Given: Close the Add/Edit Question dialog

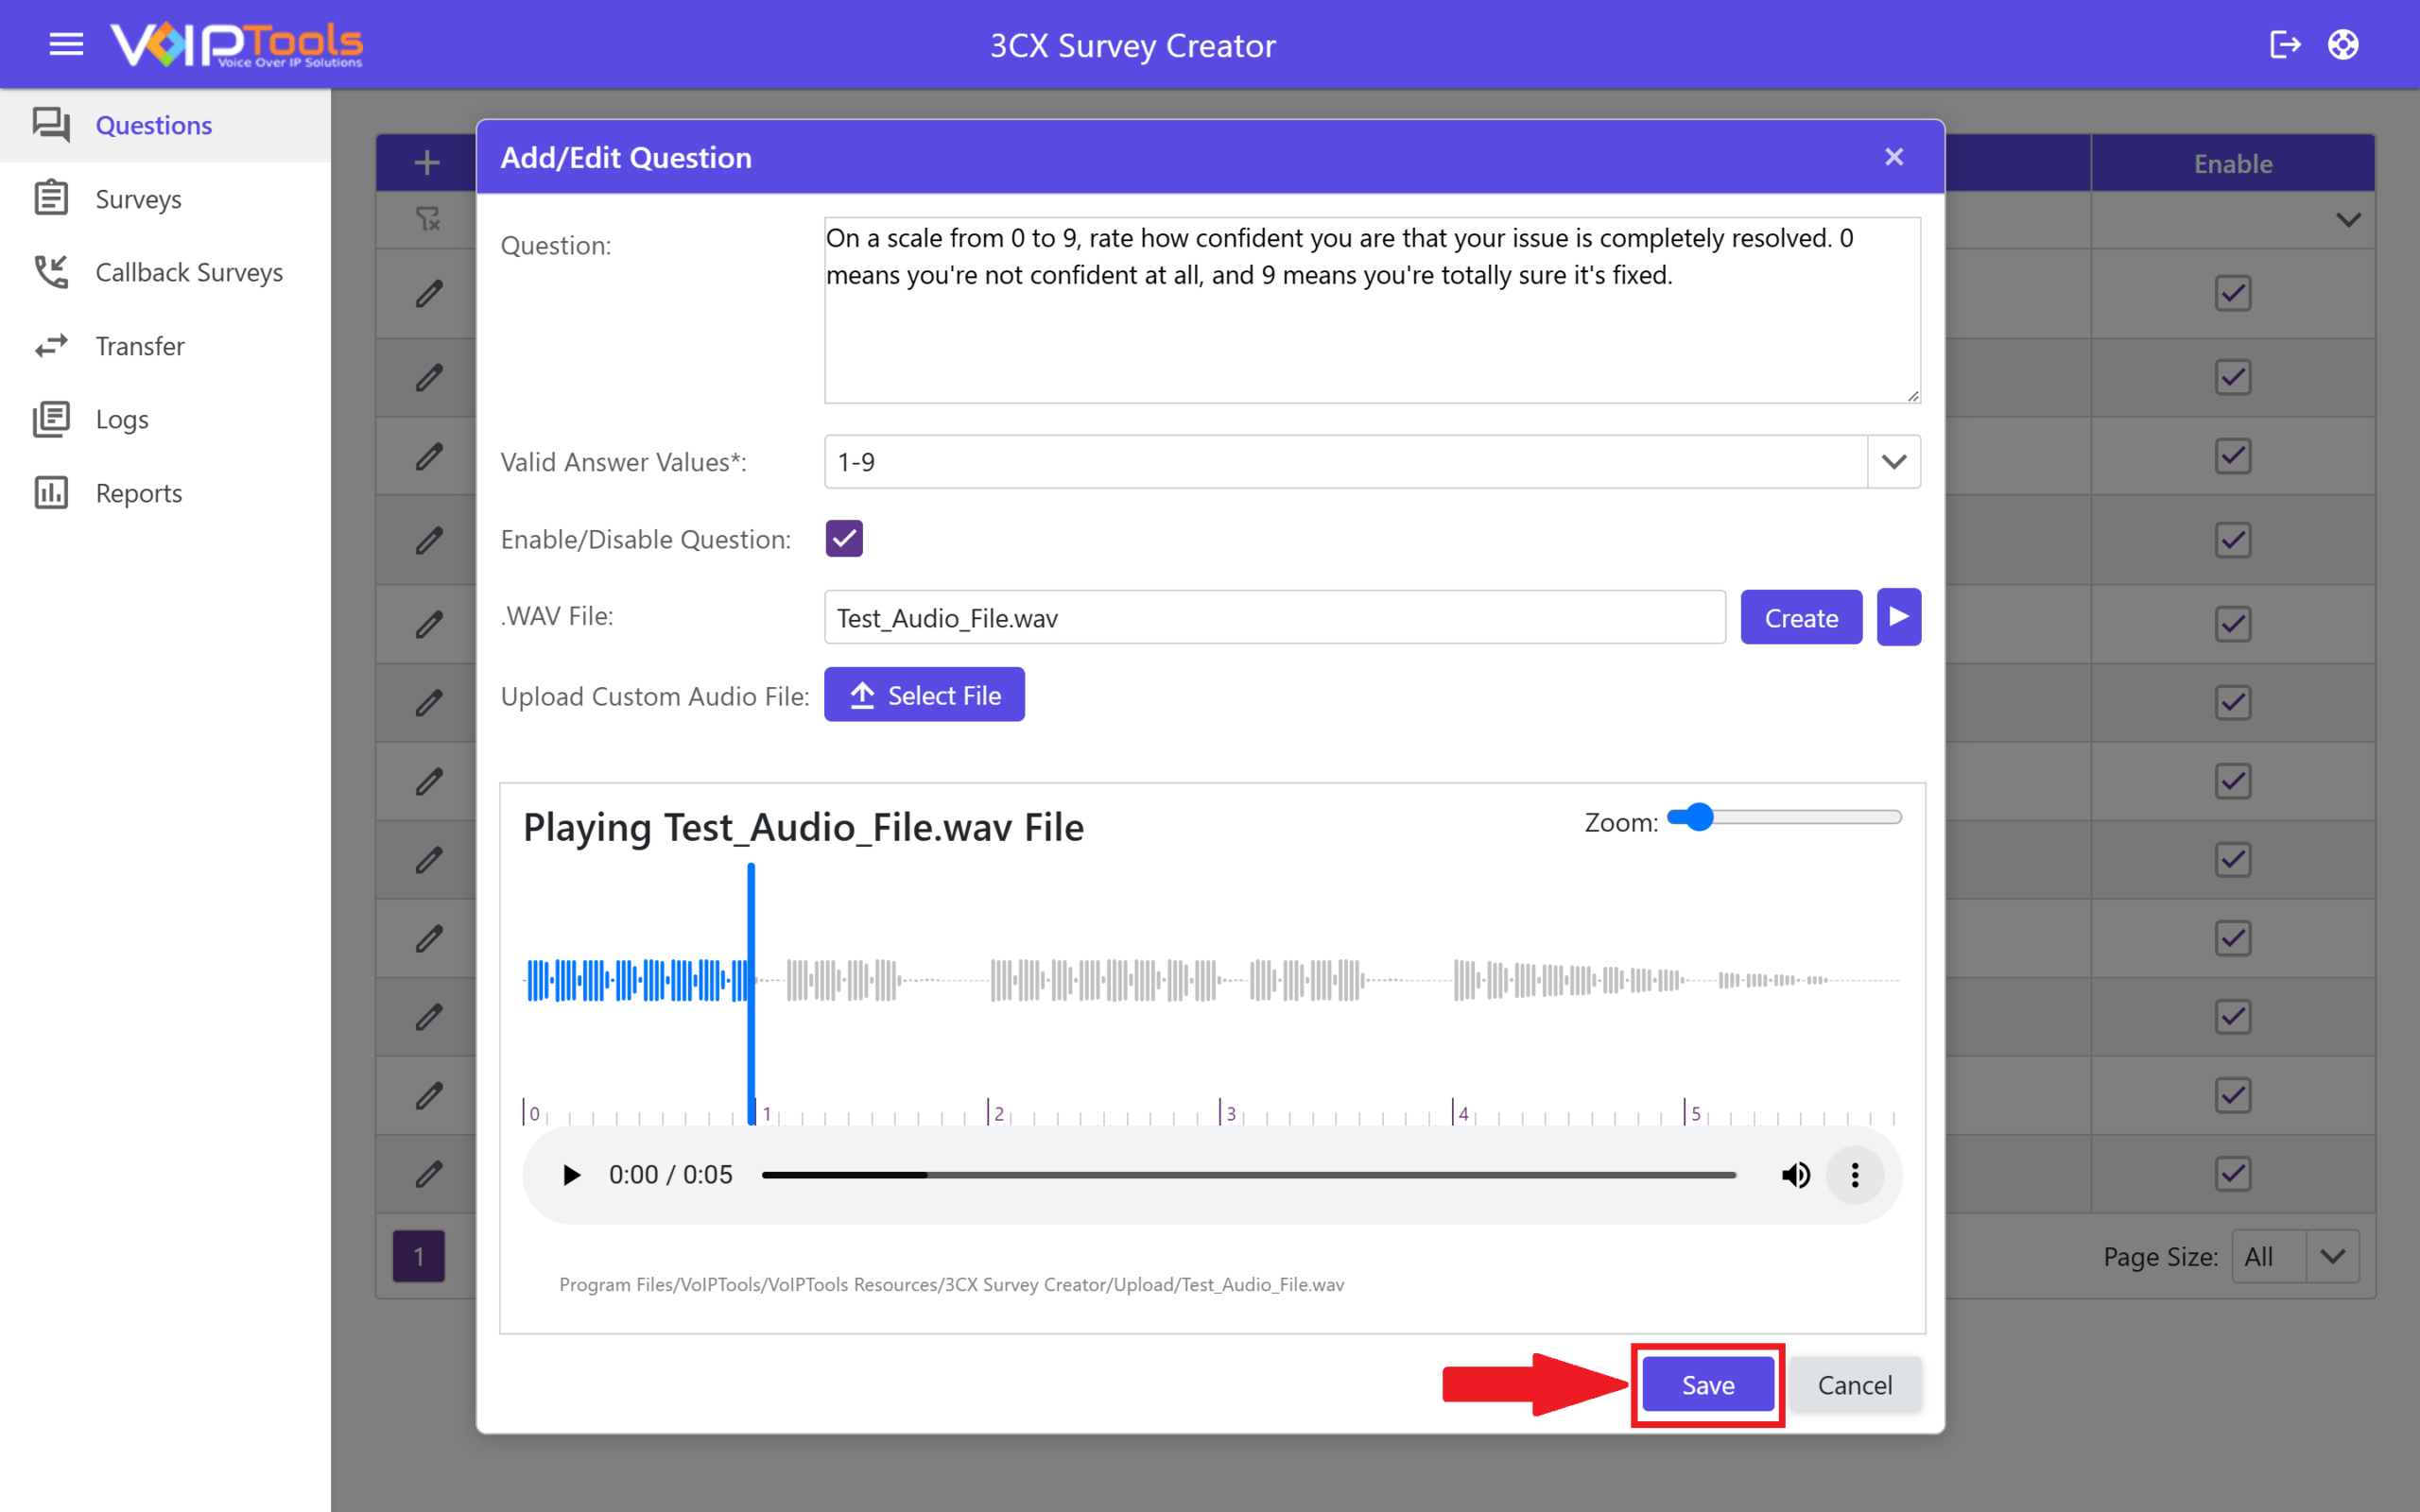Looking at the screenshot, I should (x=1893, y=157).
